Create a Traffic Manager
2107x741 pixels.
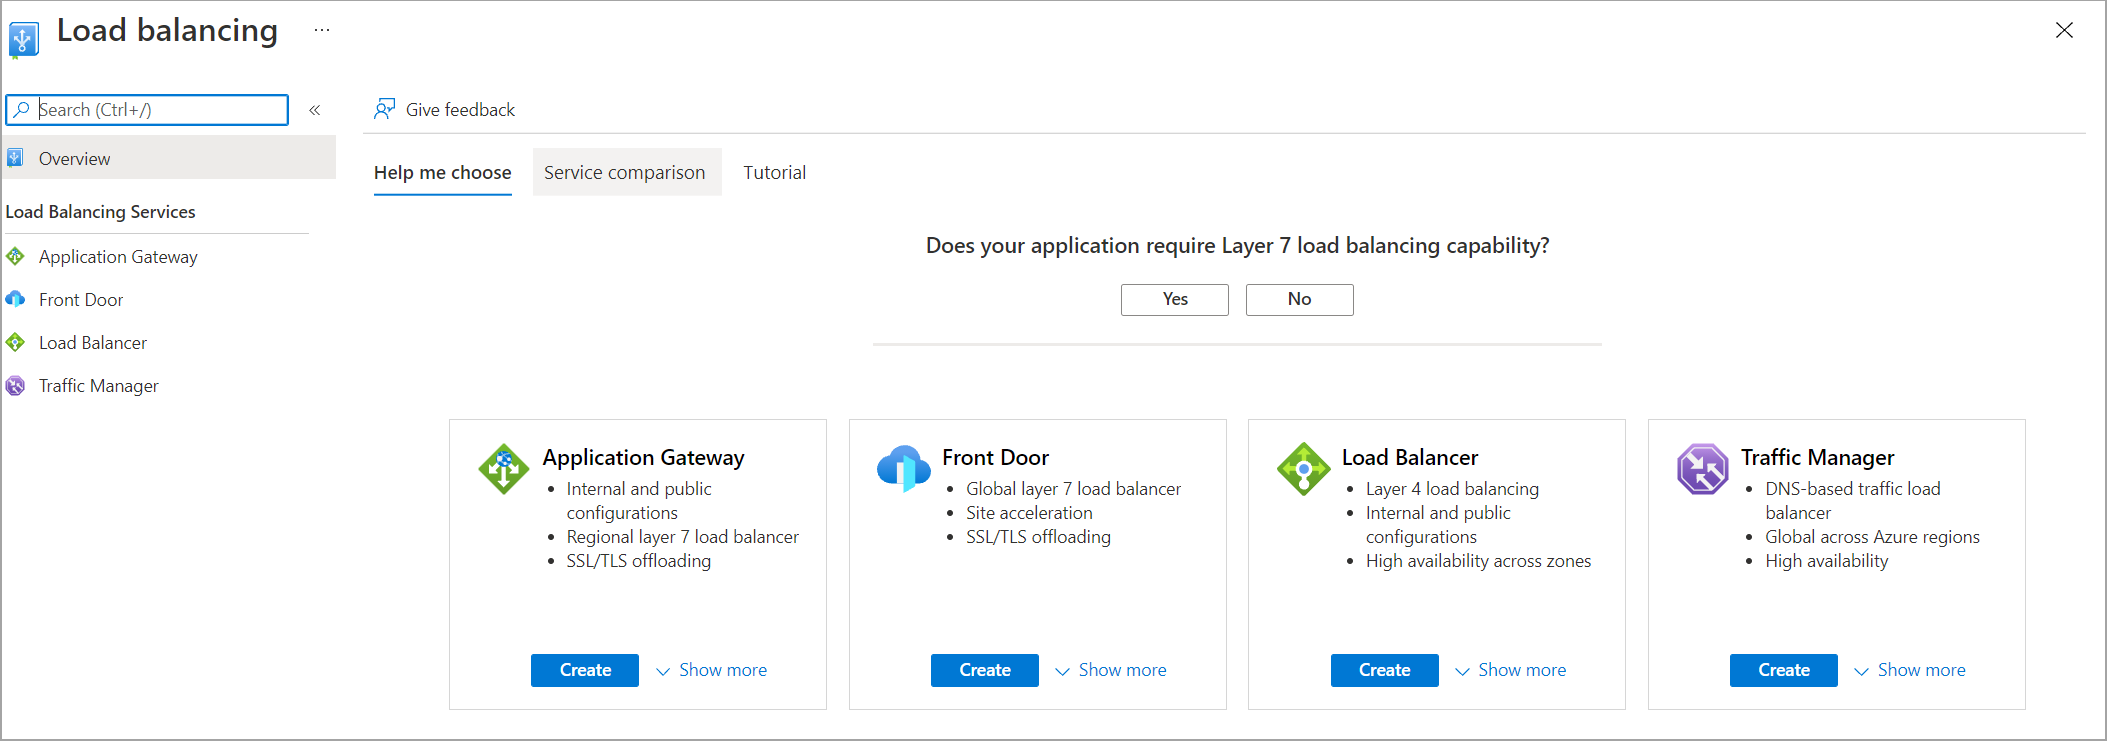click(x=1784, y=670)
